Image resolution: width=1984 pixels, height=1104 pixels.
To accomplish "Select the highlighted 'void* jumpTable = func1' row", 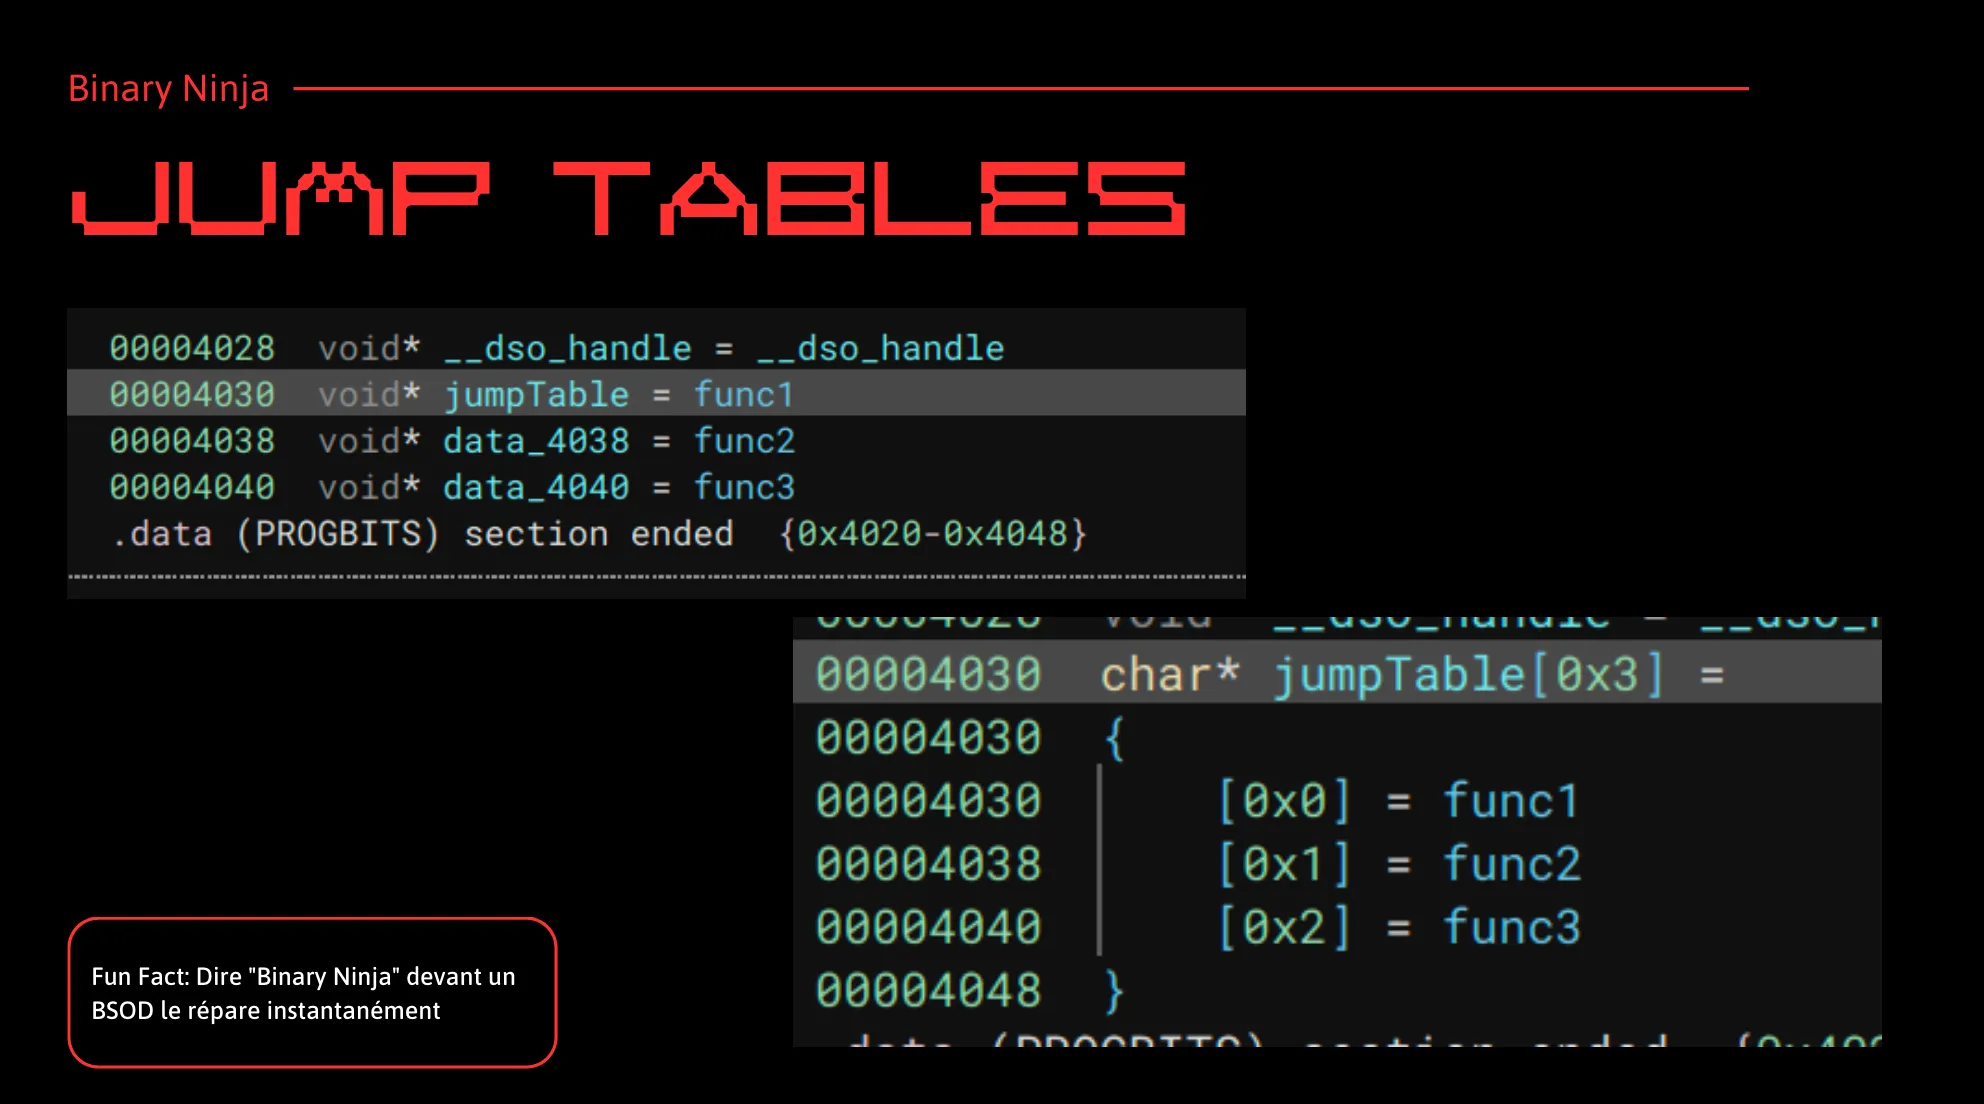I will coord(656,393).
